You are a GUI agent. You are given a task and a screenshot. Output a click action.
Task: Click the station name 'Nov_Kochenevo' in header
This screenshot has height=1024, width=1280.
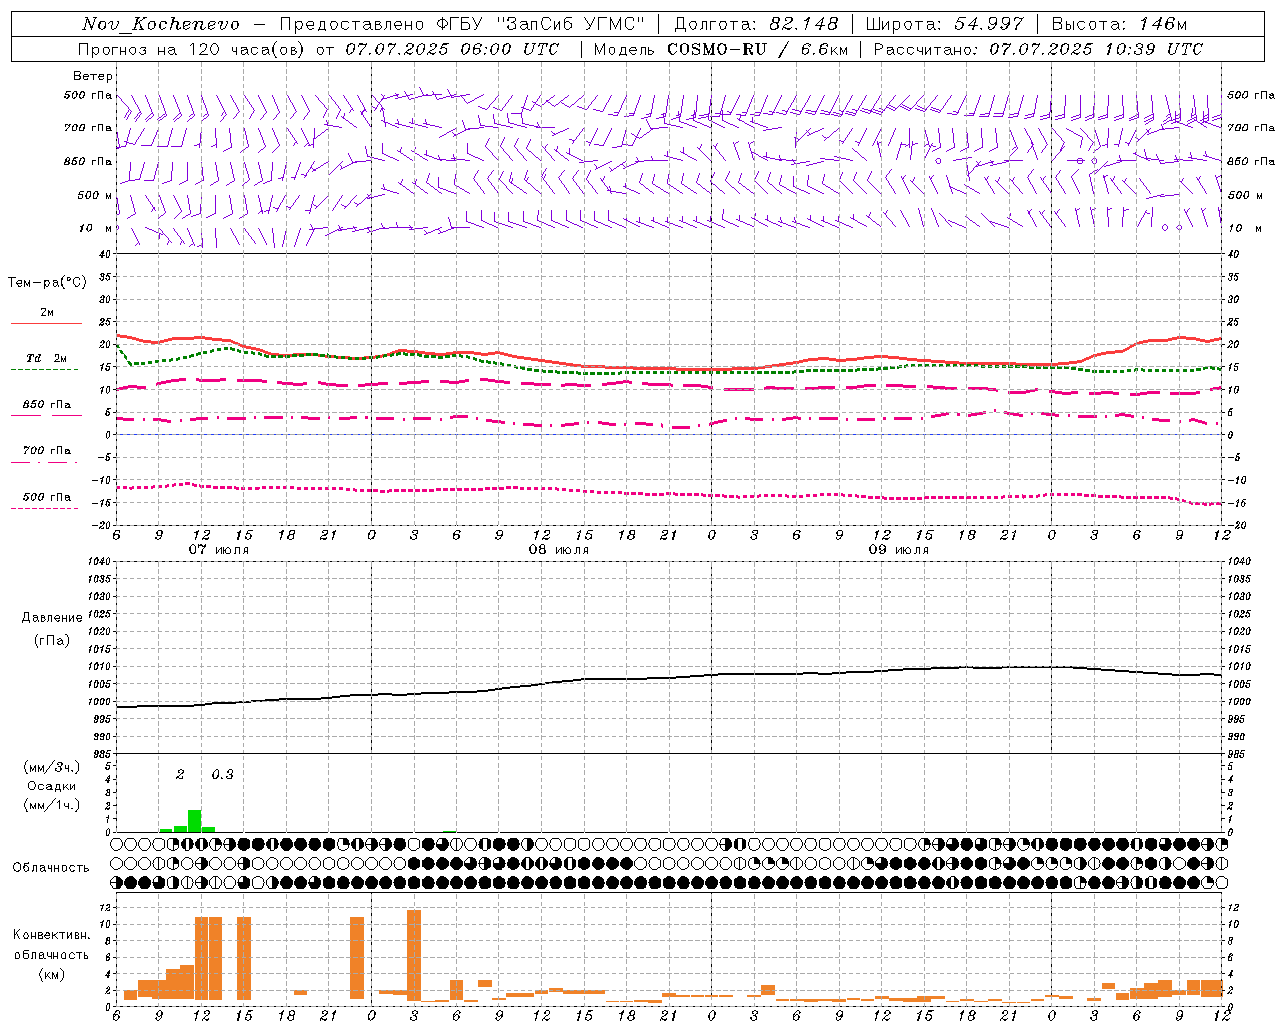coord(161,24)
